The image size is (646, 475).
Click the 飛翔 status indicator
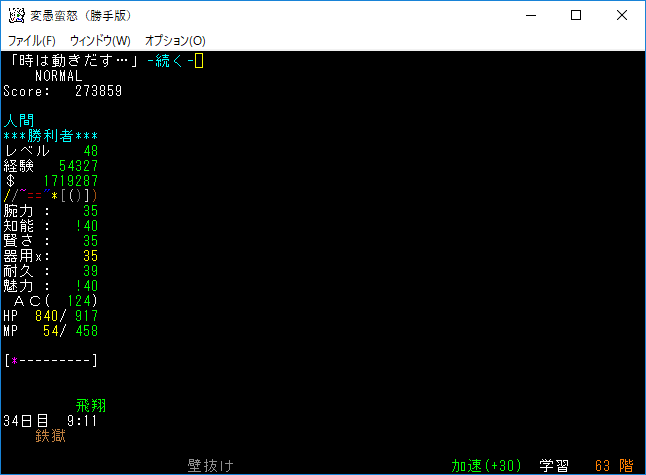(91, 406)
